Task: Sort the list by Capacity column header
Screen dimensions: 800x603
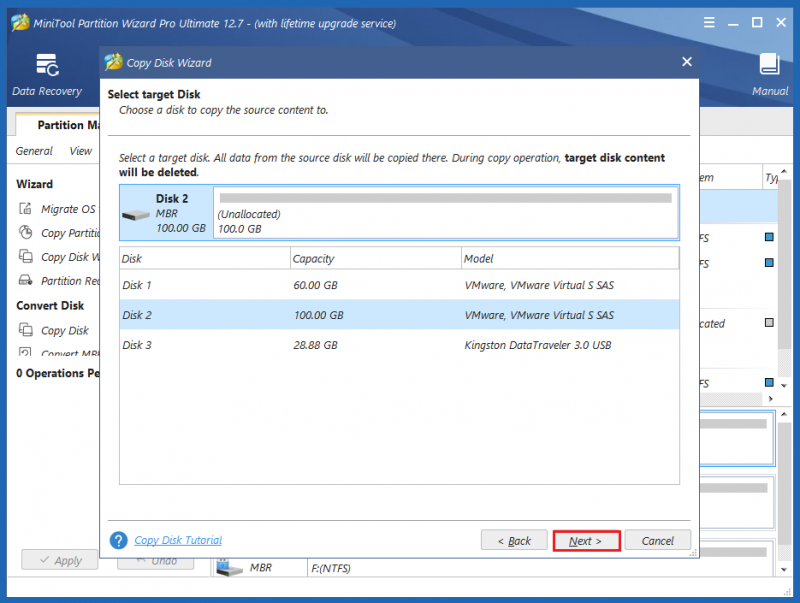Action: (x=376, y=258)
